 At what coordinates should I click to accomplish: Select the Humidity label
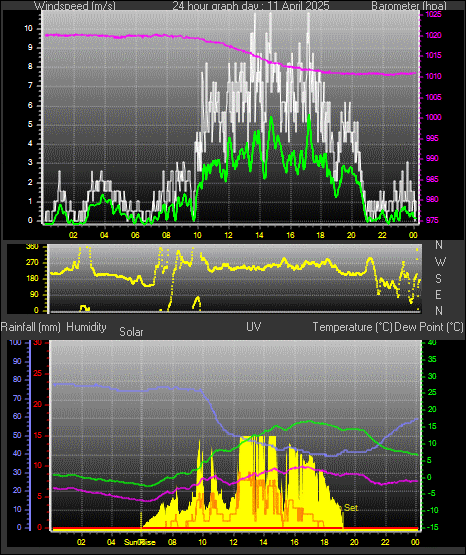click(x=86, y=327)
